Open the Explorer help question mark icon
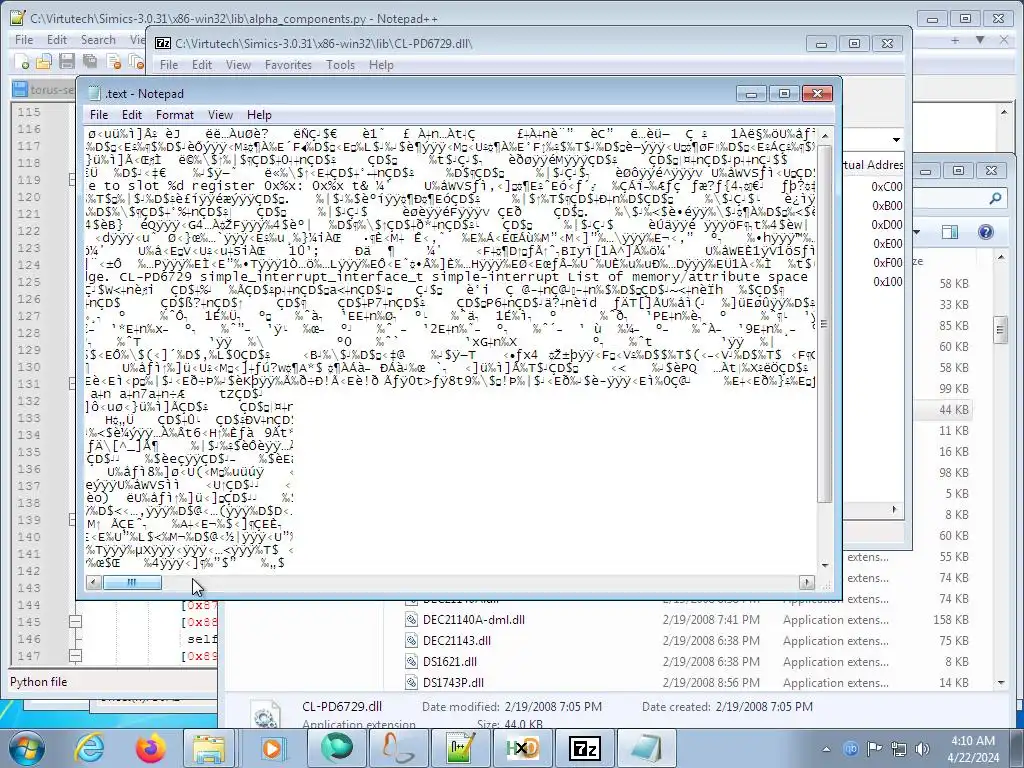The image size is (1024, 768). coord(986,232)
